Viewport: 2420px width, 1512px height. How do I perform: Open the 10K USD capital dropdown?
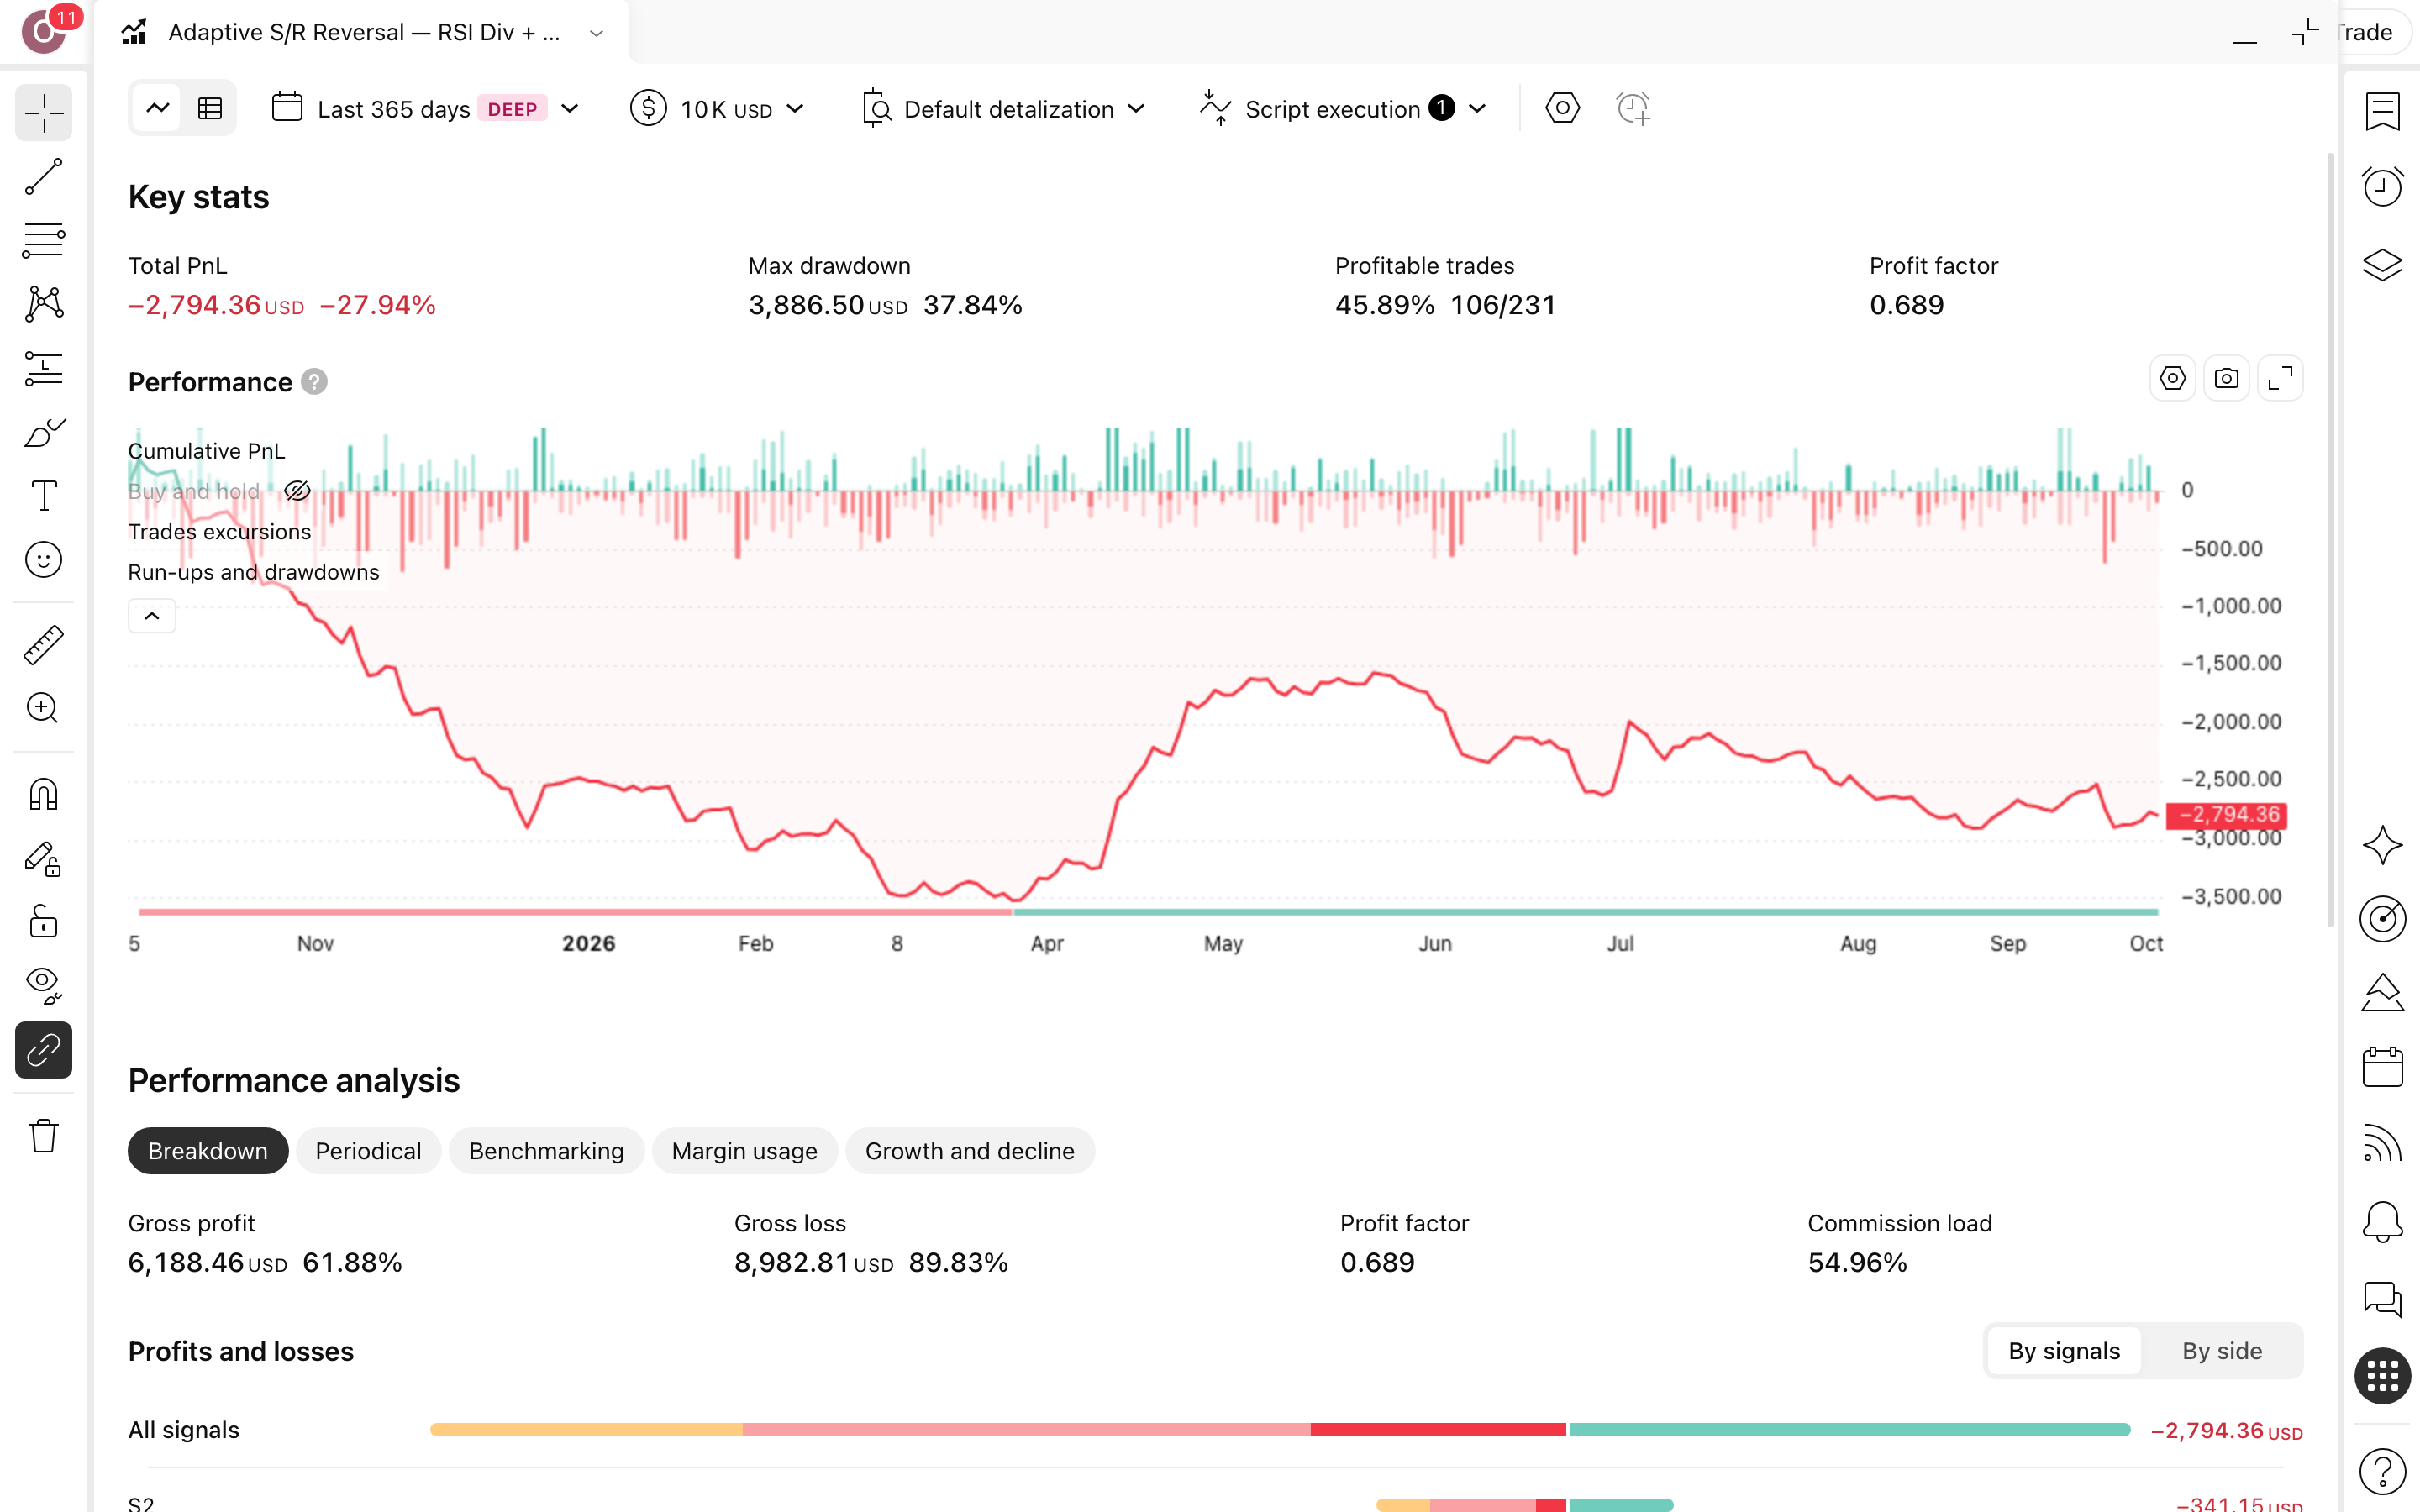click(718, 109)
